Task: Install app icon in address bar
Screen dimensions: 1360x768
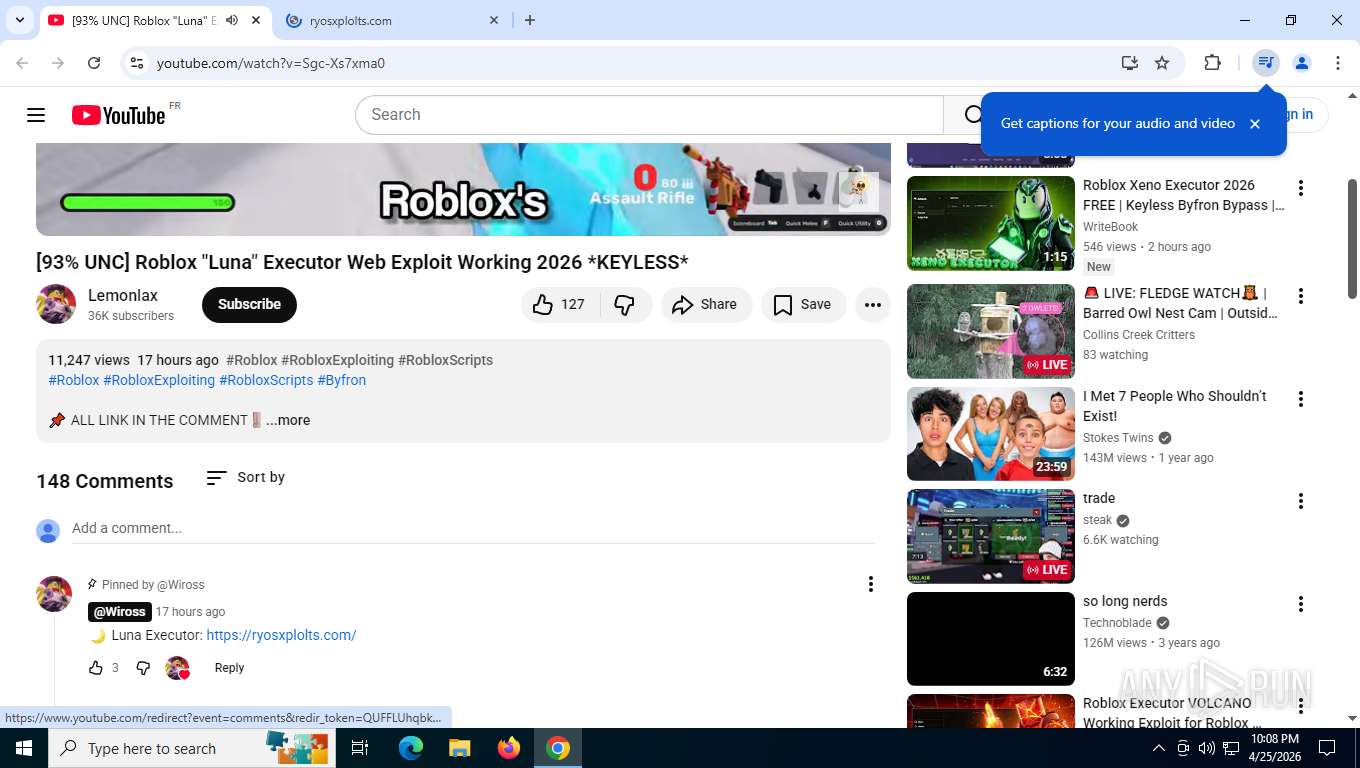Action: (1130, 63)
